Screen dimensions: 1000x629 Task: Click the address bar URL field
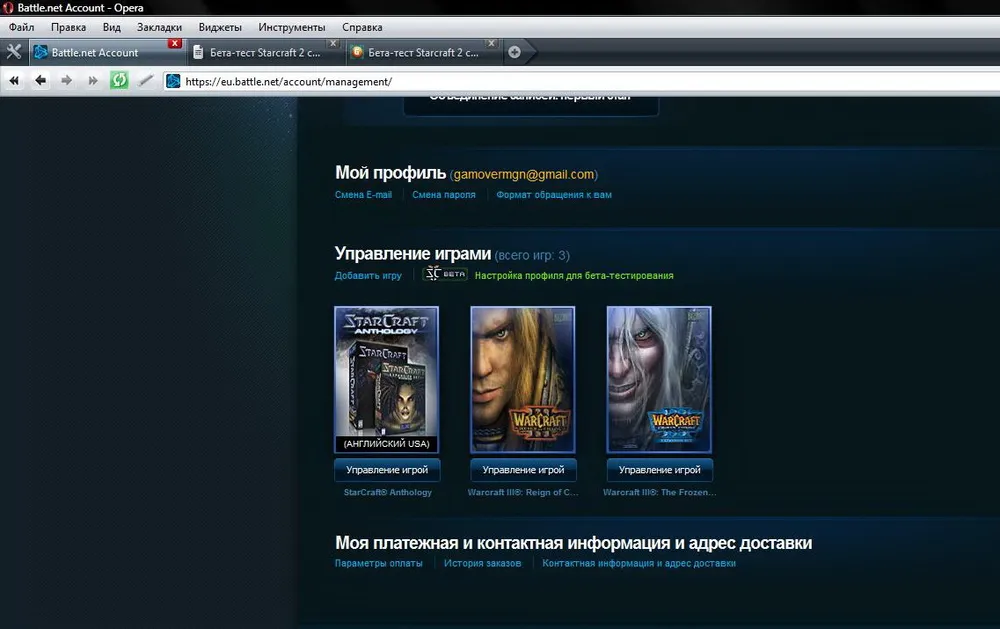pyautogui.click(x=580, y=81)
